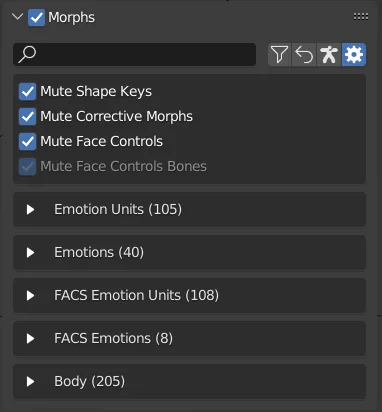Image resolution: width=382 pixels, height=412 pixels.
Task: Toggle the gear settings icon
Action: (354, 55)
